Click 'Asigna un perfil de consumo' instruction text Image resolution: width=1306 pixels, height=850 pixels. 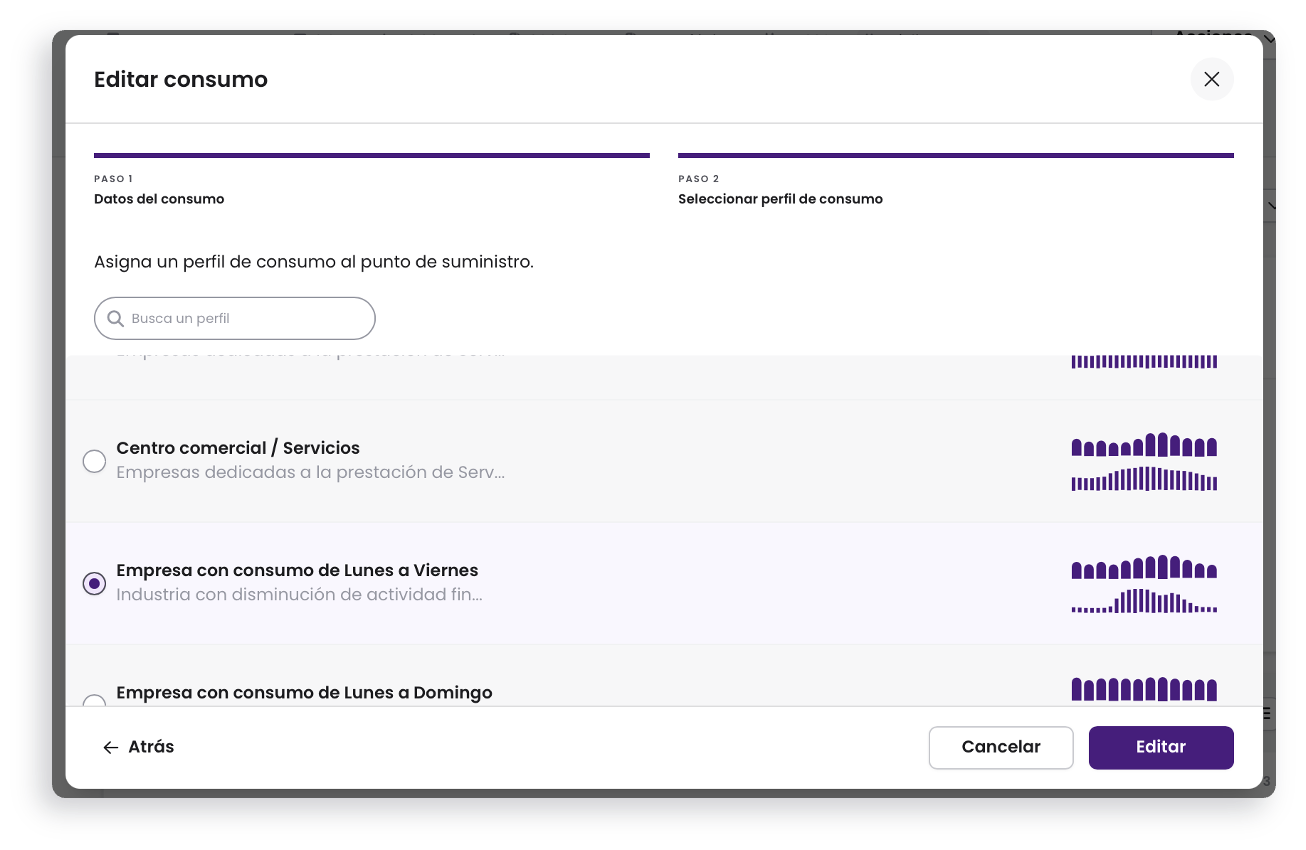pos(314,262)
